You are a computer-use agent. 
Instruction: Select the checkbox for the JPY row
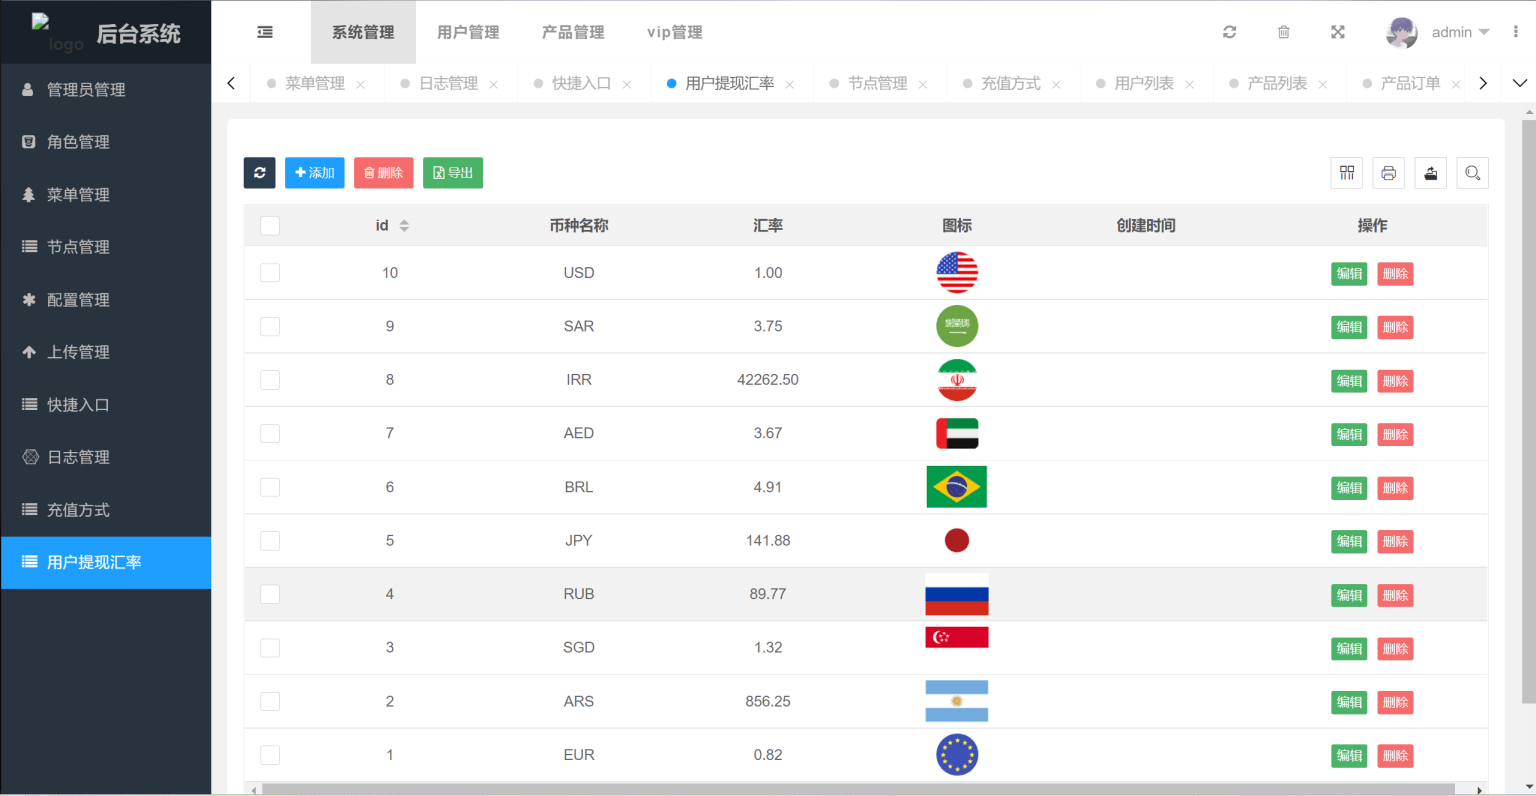point(269,540)
